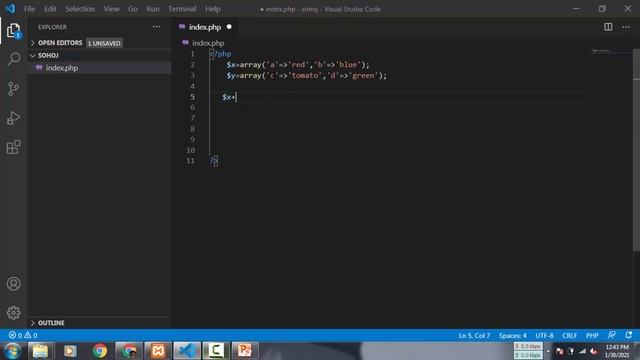Click the 1 UNSAVED badge
640x360 pixels.
click(104, 43)
